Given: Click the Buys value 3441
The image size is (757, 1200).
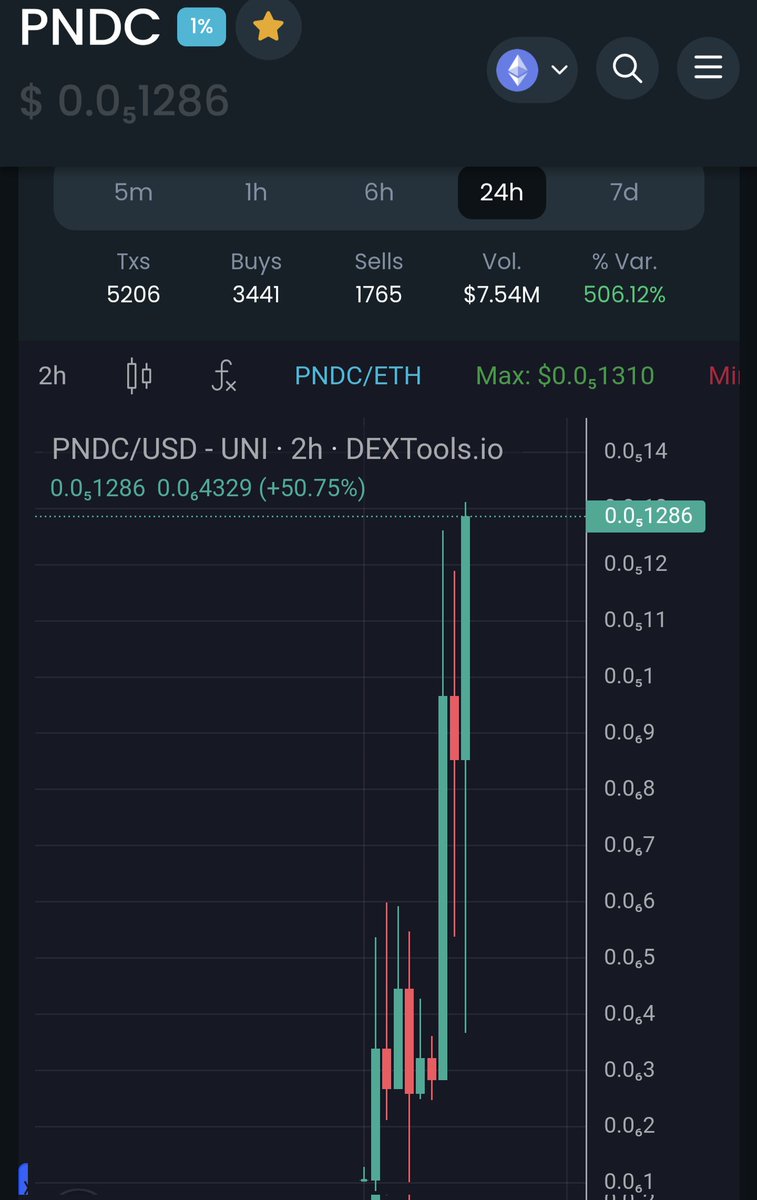Looking at the screenshot, I should tap(256, 294).
